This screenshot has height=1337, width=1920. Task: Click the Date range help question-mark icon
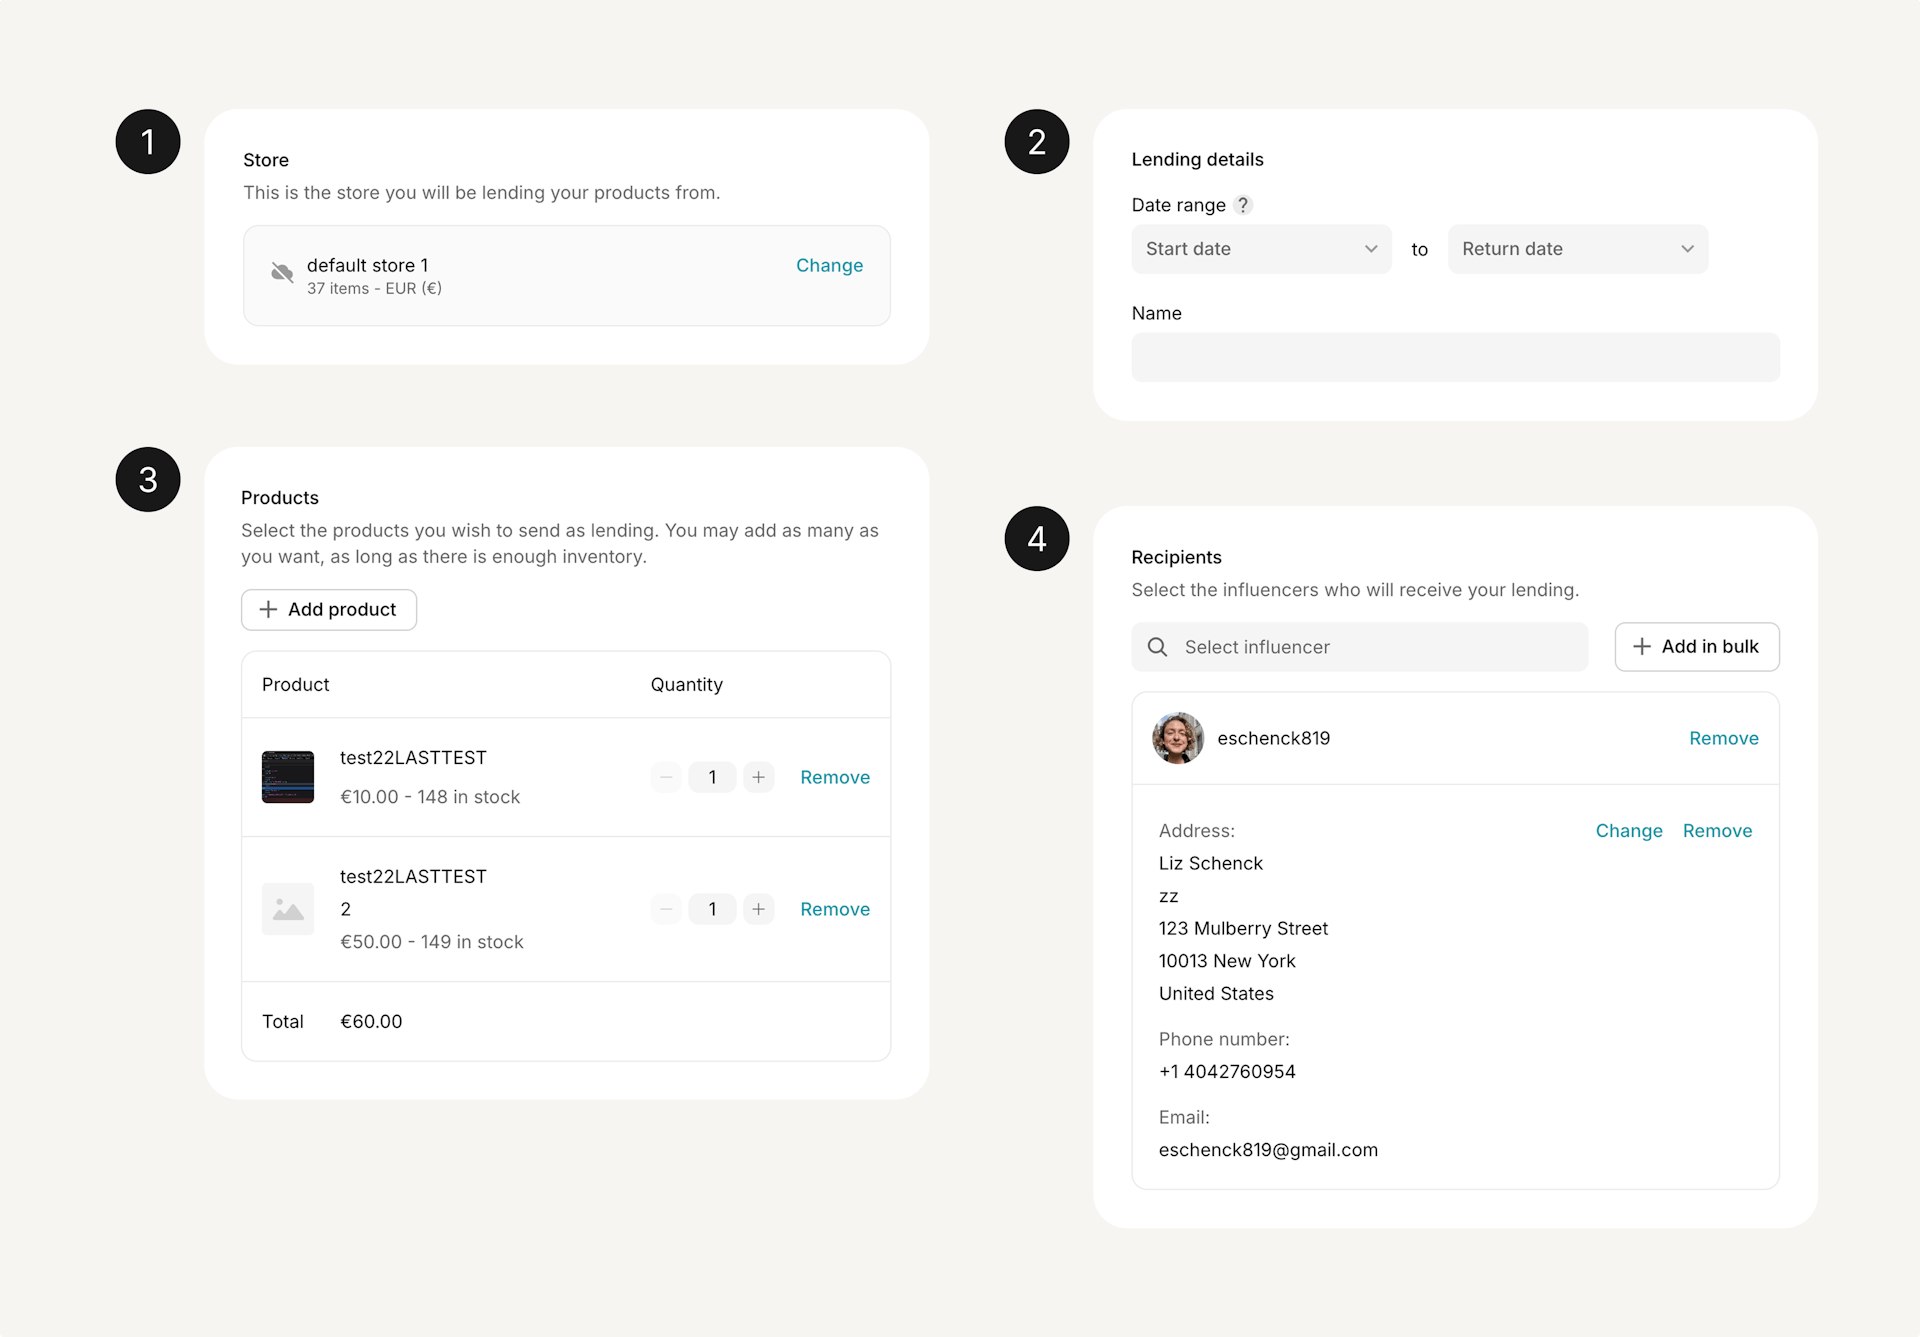[x=1243, y=205]
